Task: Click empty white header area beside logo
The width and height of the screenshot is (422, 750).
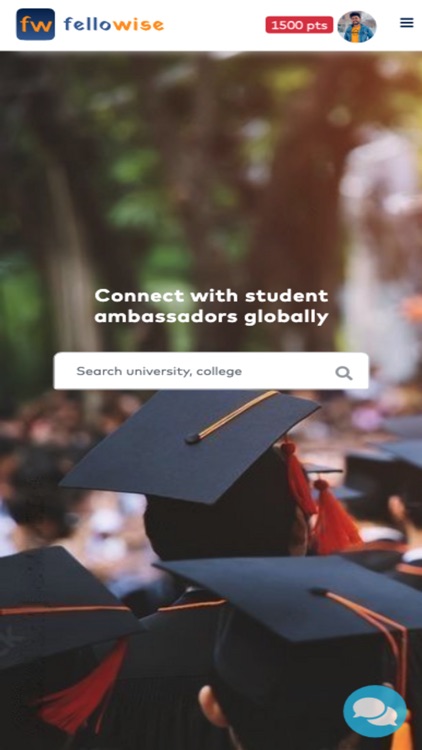Action: [x=215, y=25]
